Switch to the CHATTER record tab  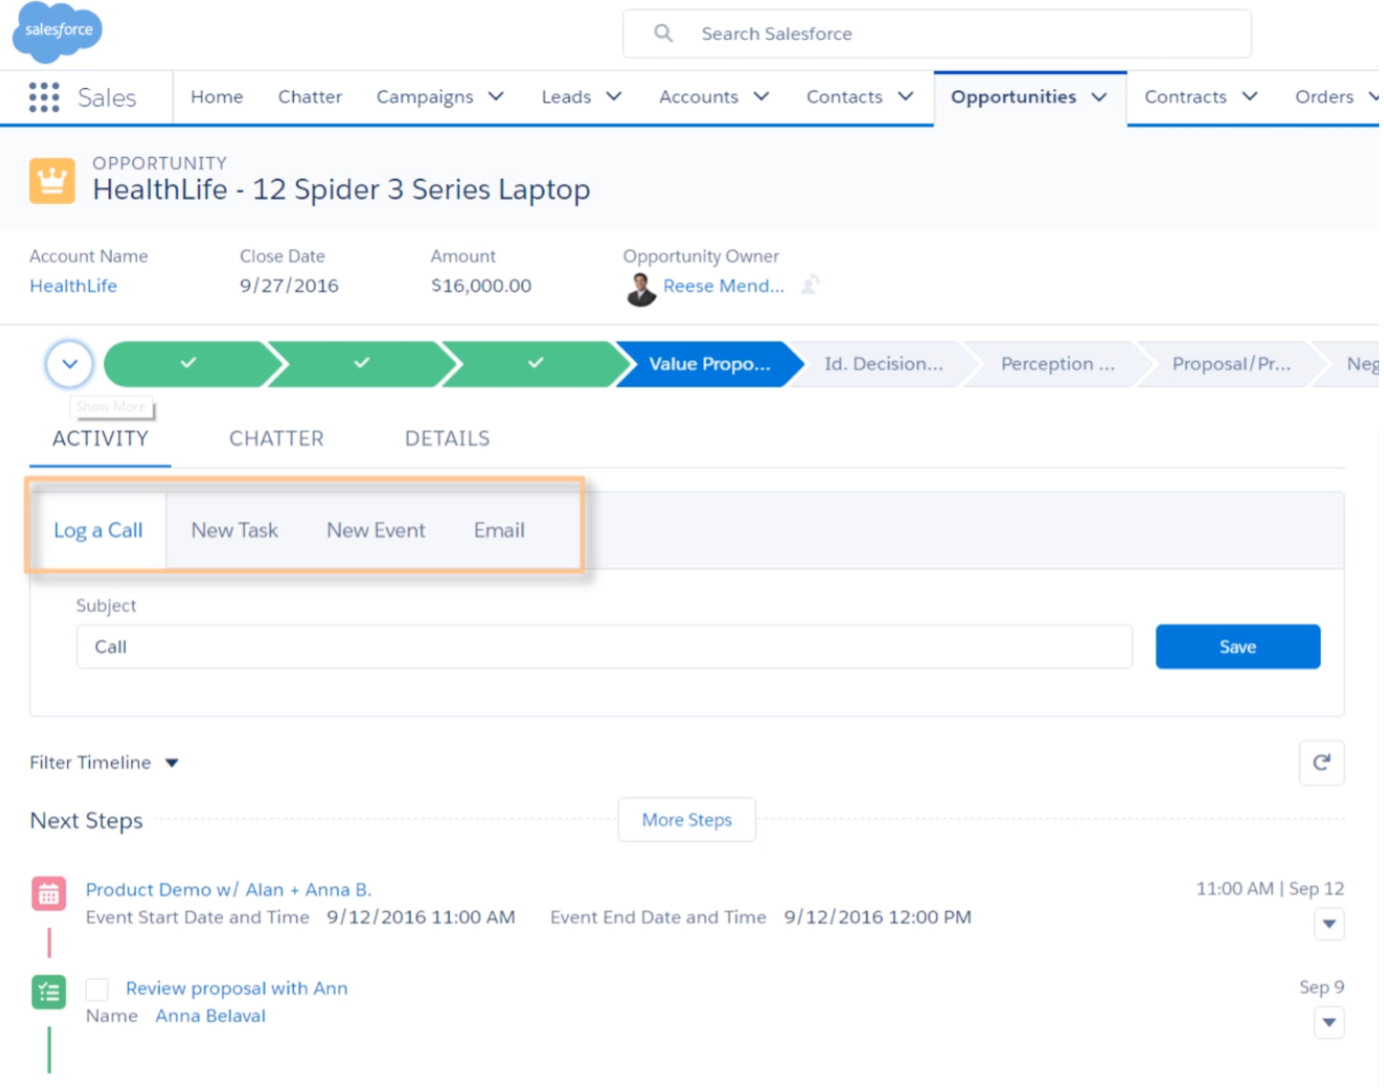tap(276, 438)
